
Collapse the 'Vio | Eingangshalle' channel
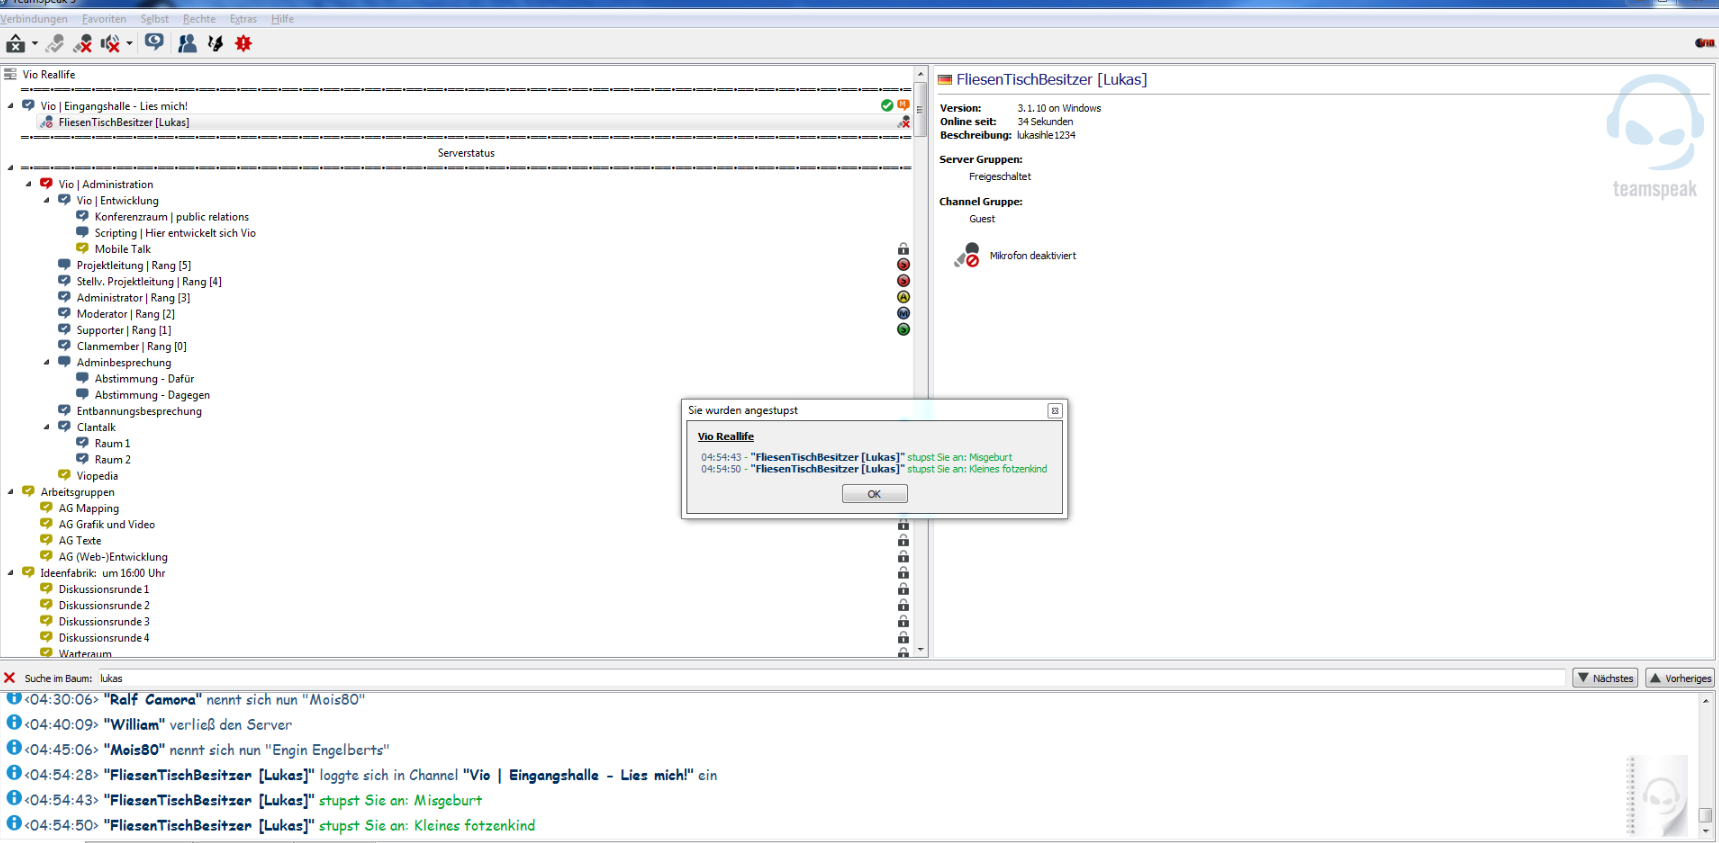coord(11,105)
